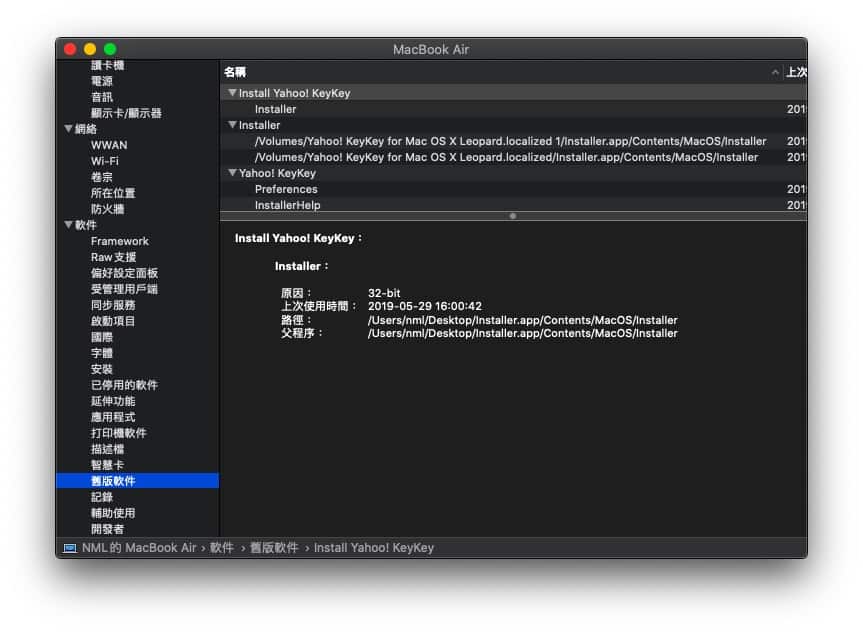Click the 路徑 Installer path value
Viewport: 863px width, 632px height.
522,320
